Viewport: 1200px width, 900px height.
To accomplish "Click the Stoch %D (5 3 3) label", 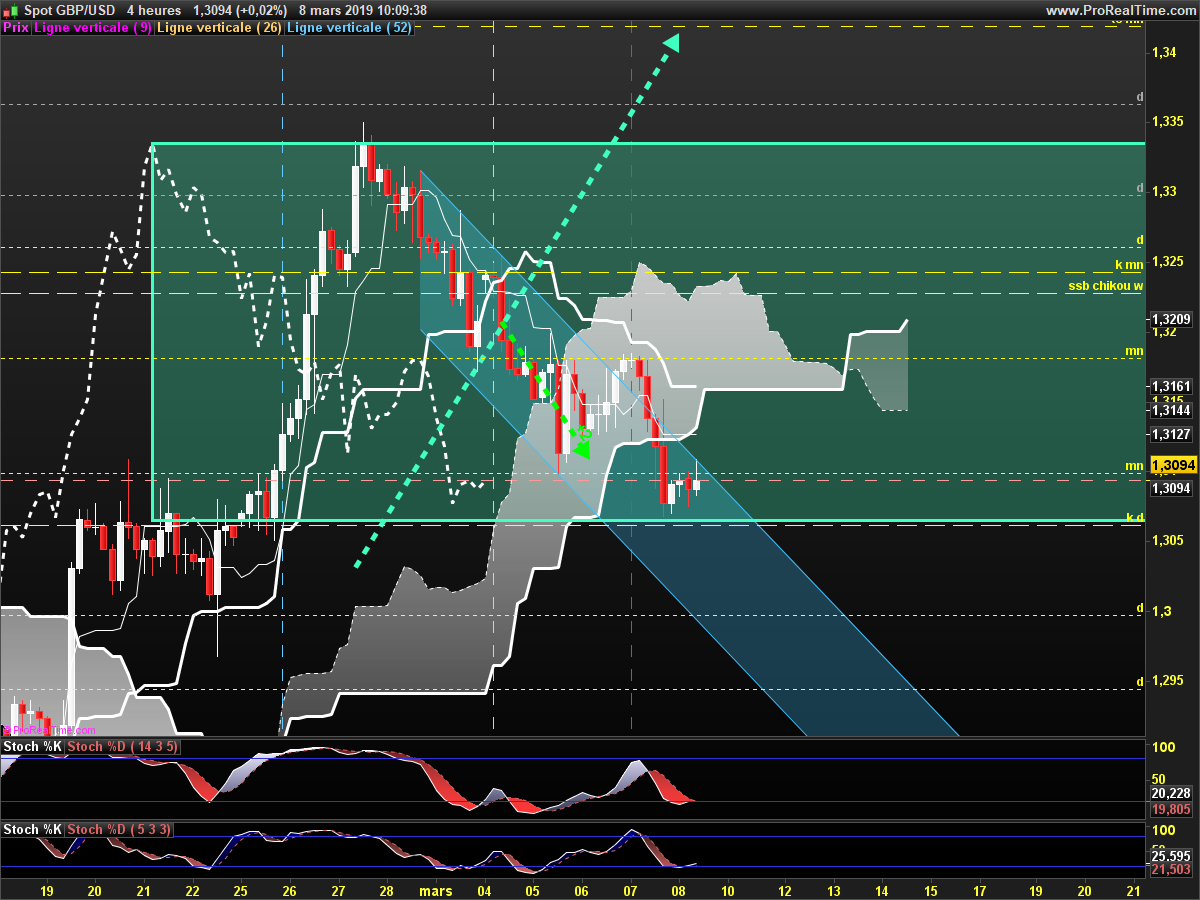I will [119, 829].
